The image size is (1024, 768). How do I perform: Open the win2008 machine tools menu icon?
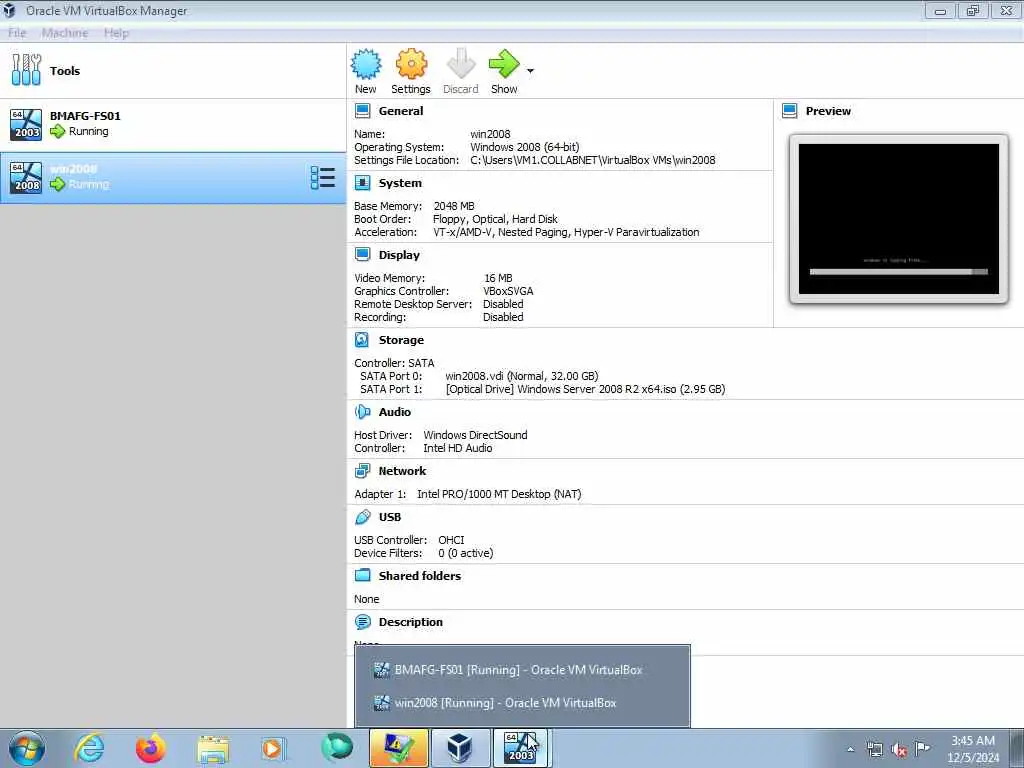(323, 178)
